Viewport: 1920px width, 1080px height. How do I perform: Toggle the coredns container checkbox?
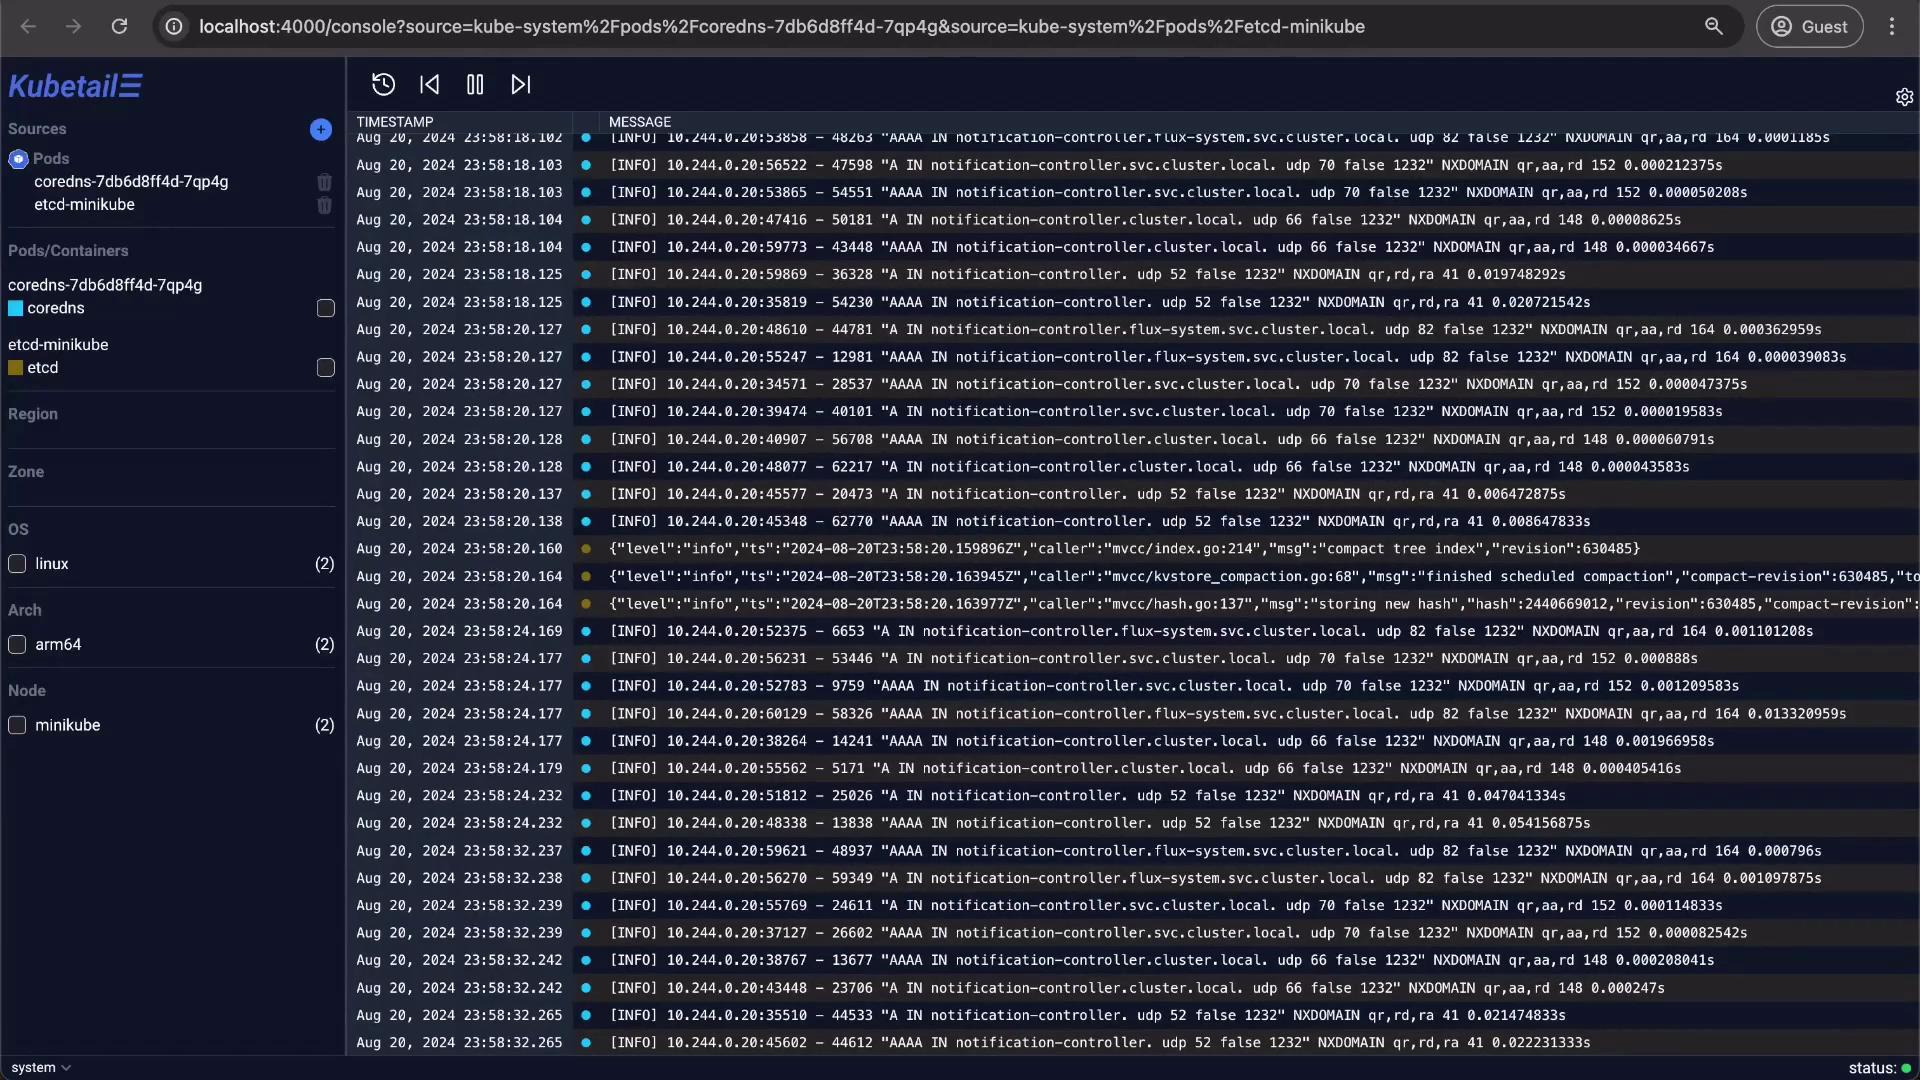326,308
